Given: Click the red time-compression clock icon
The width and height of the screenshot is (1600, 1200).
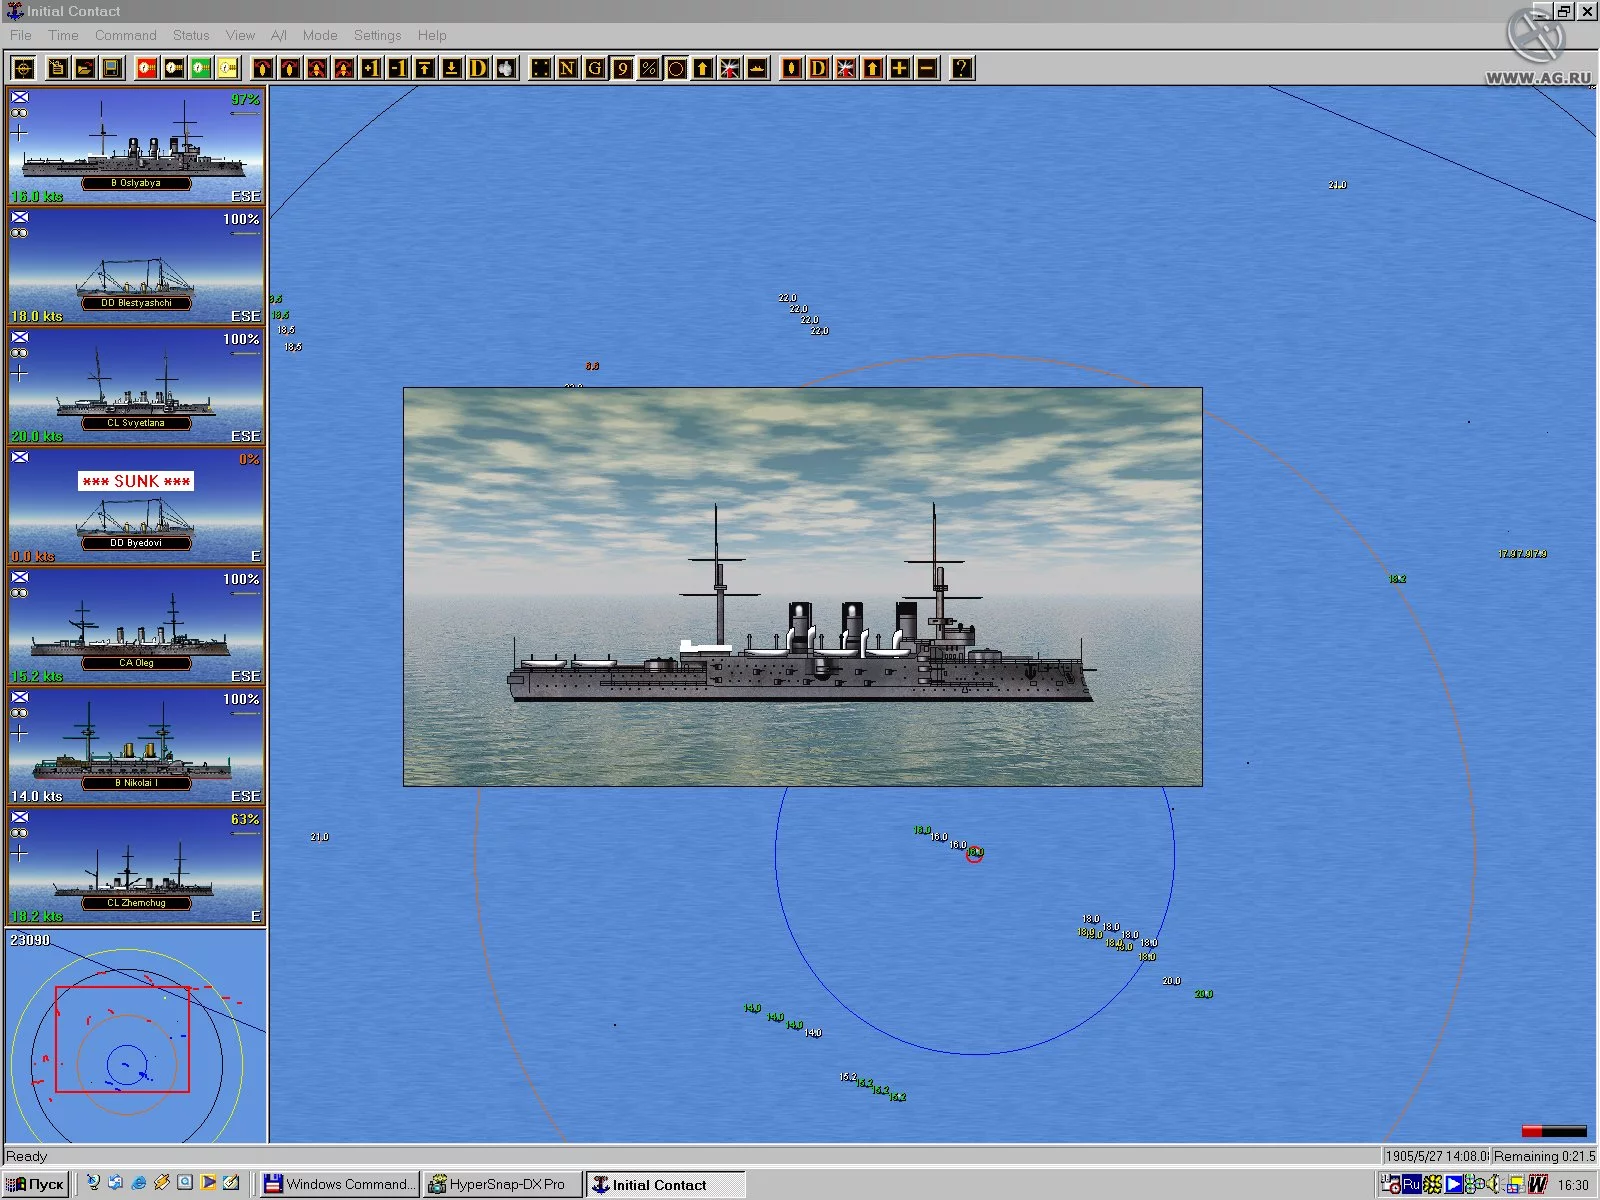Looking at the screenshot, I should (x=147, y=68).
